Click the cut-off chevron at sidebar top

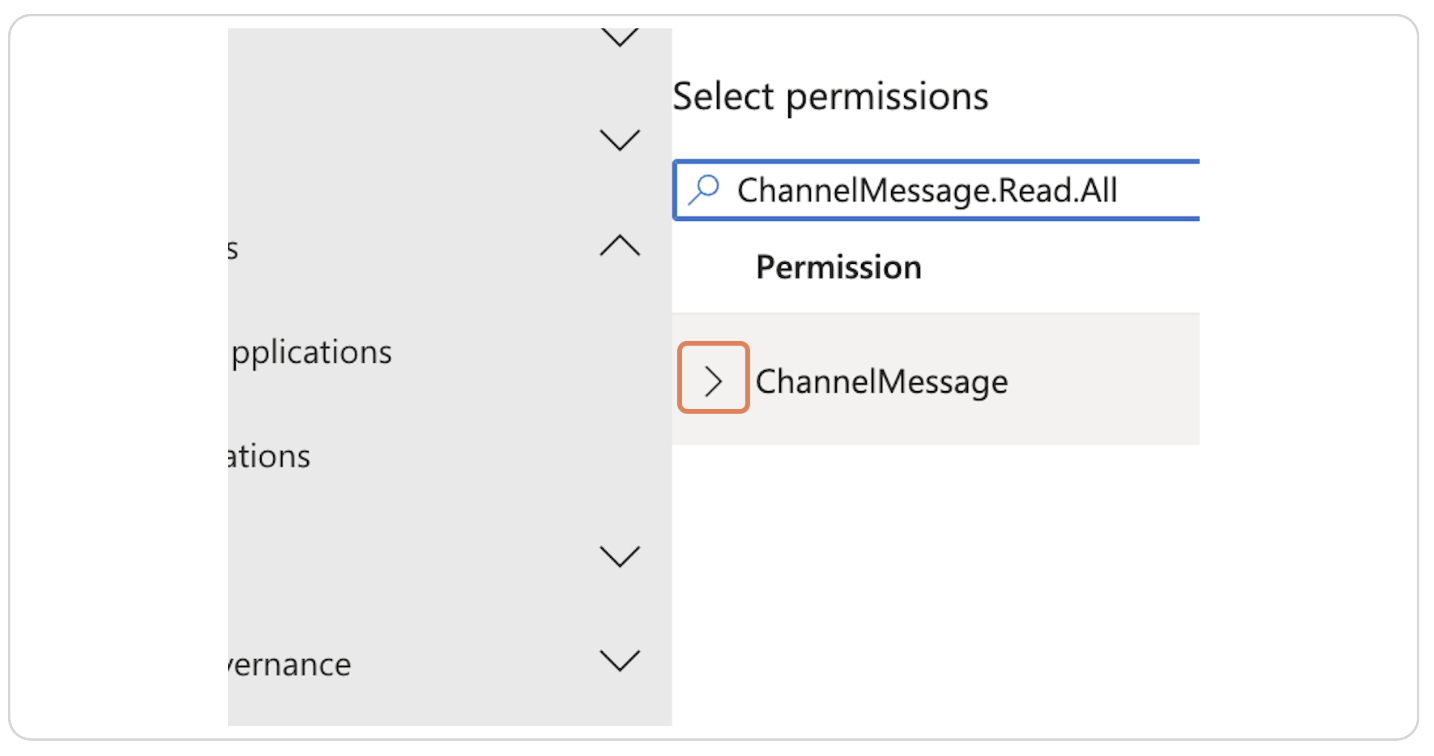[x=619, y=38]
